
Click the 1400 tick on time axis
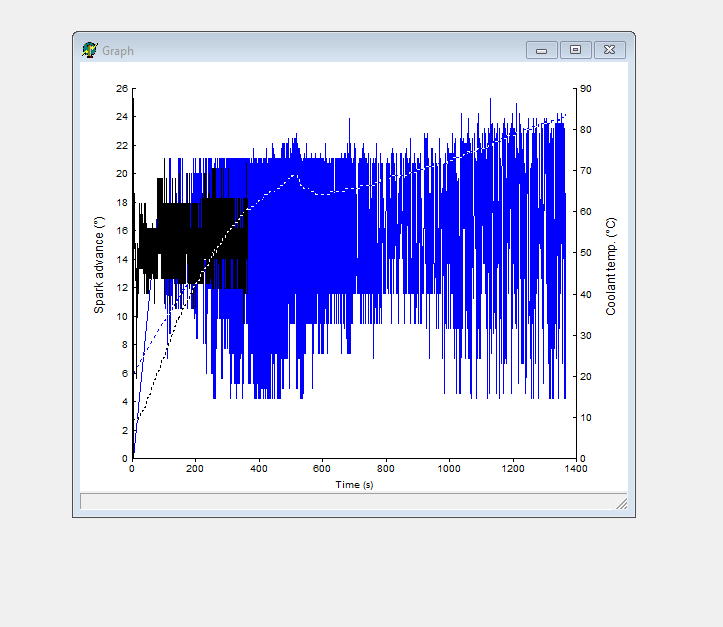coord(576,469)
